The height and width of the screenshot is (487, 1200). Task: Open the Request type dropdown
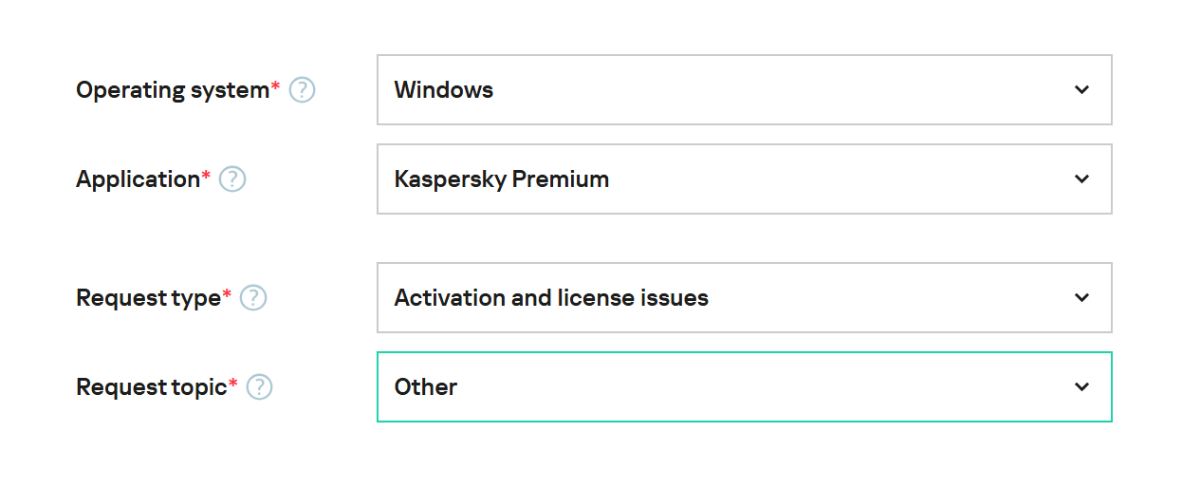click(x=743, y=298)
